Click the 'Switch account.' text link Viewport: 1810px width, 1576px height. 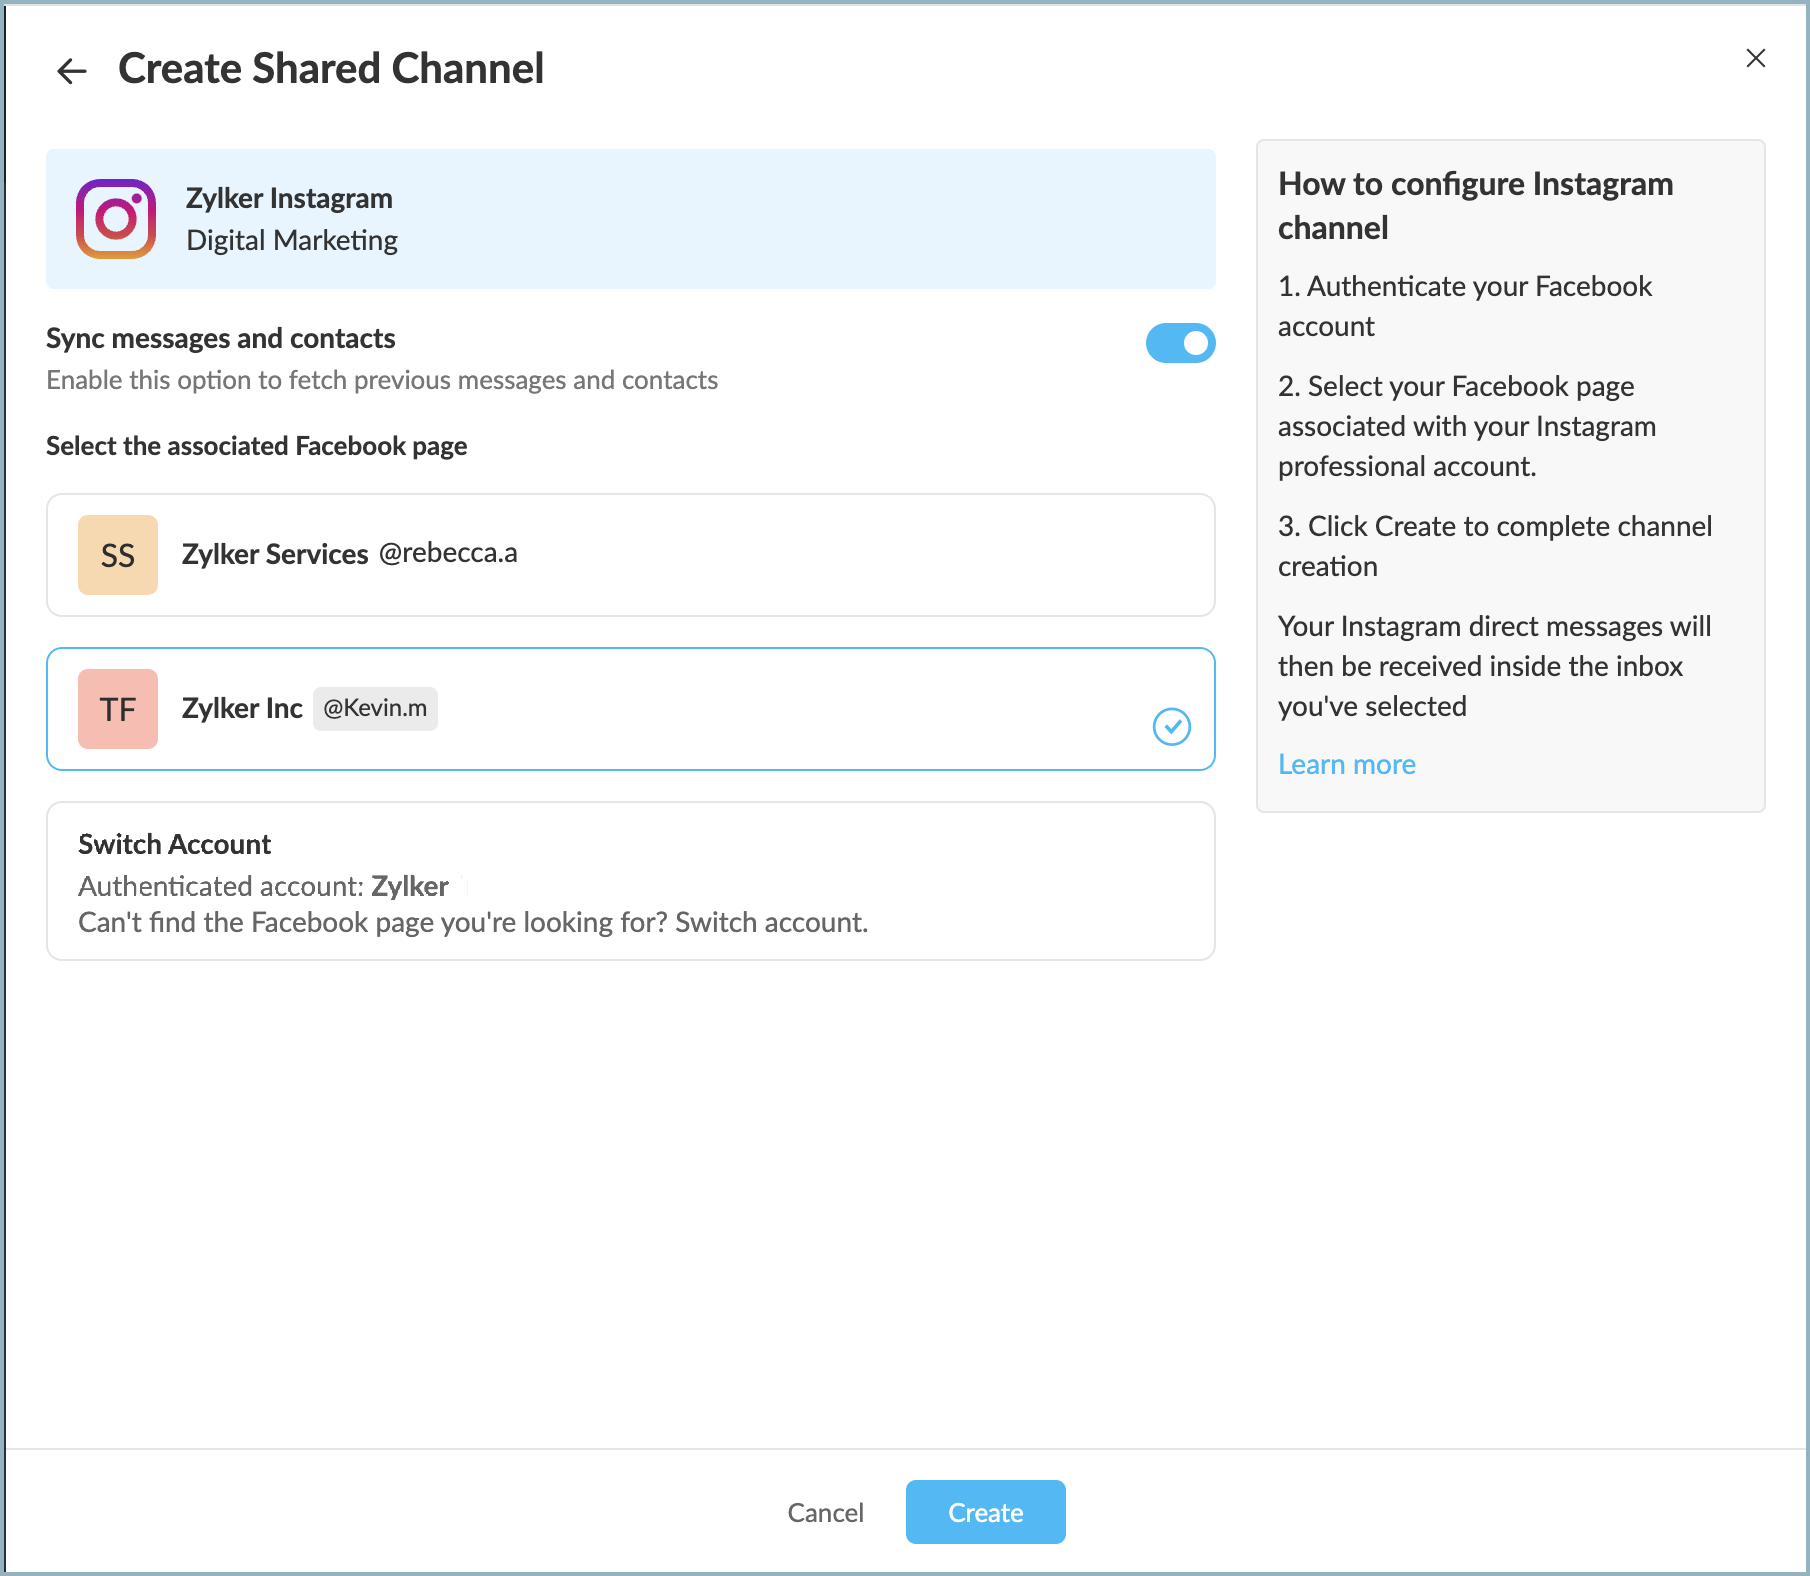click(771, 922)
